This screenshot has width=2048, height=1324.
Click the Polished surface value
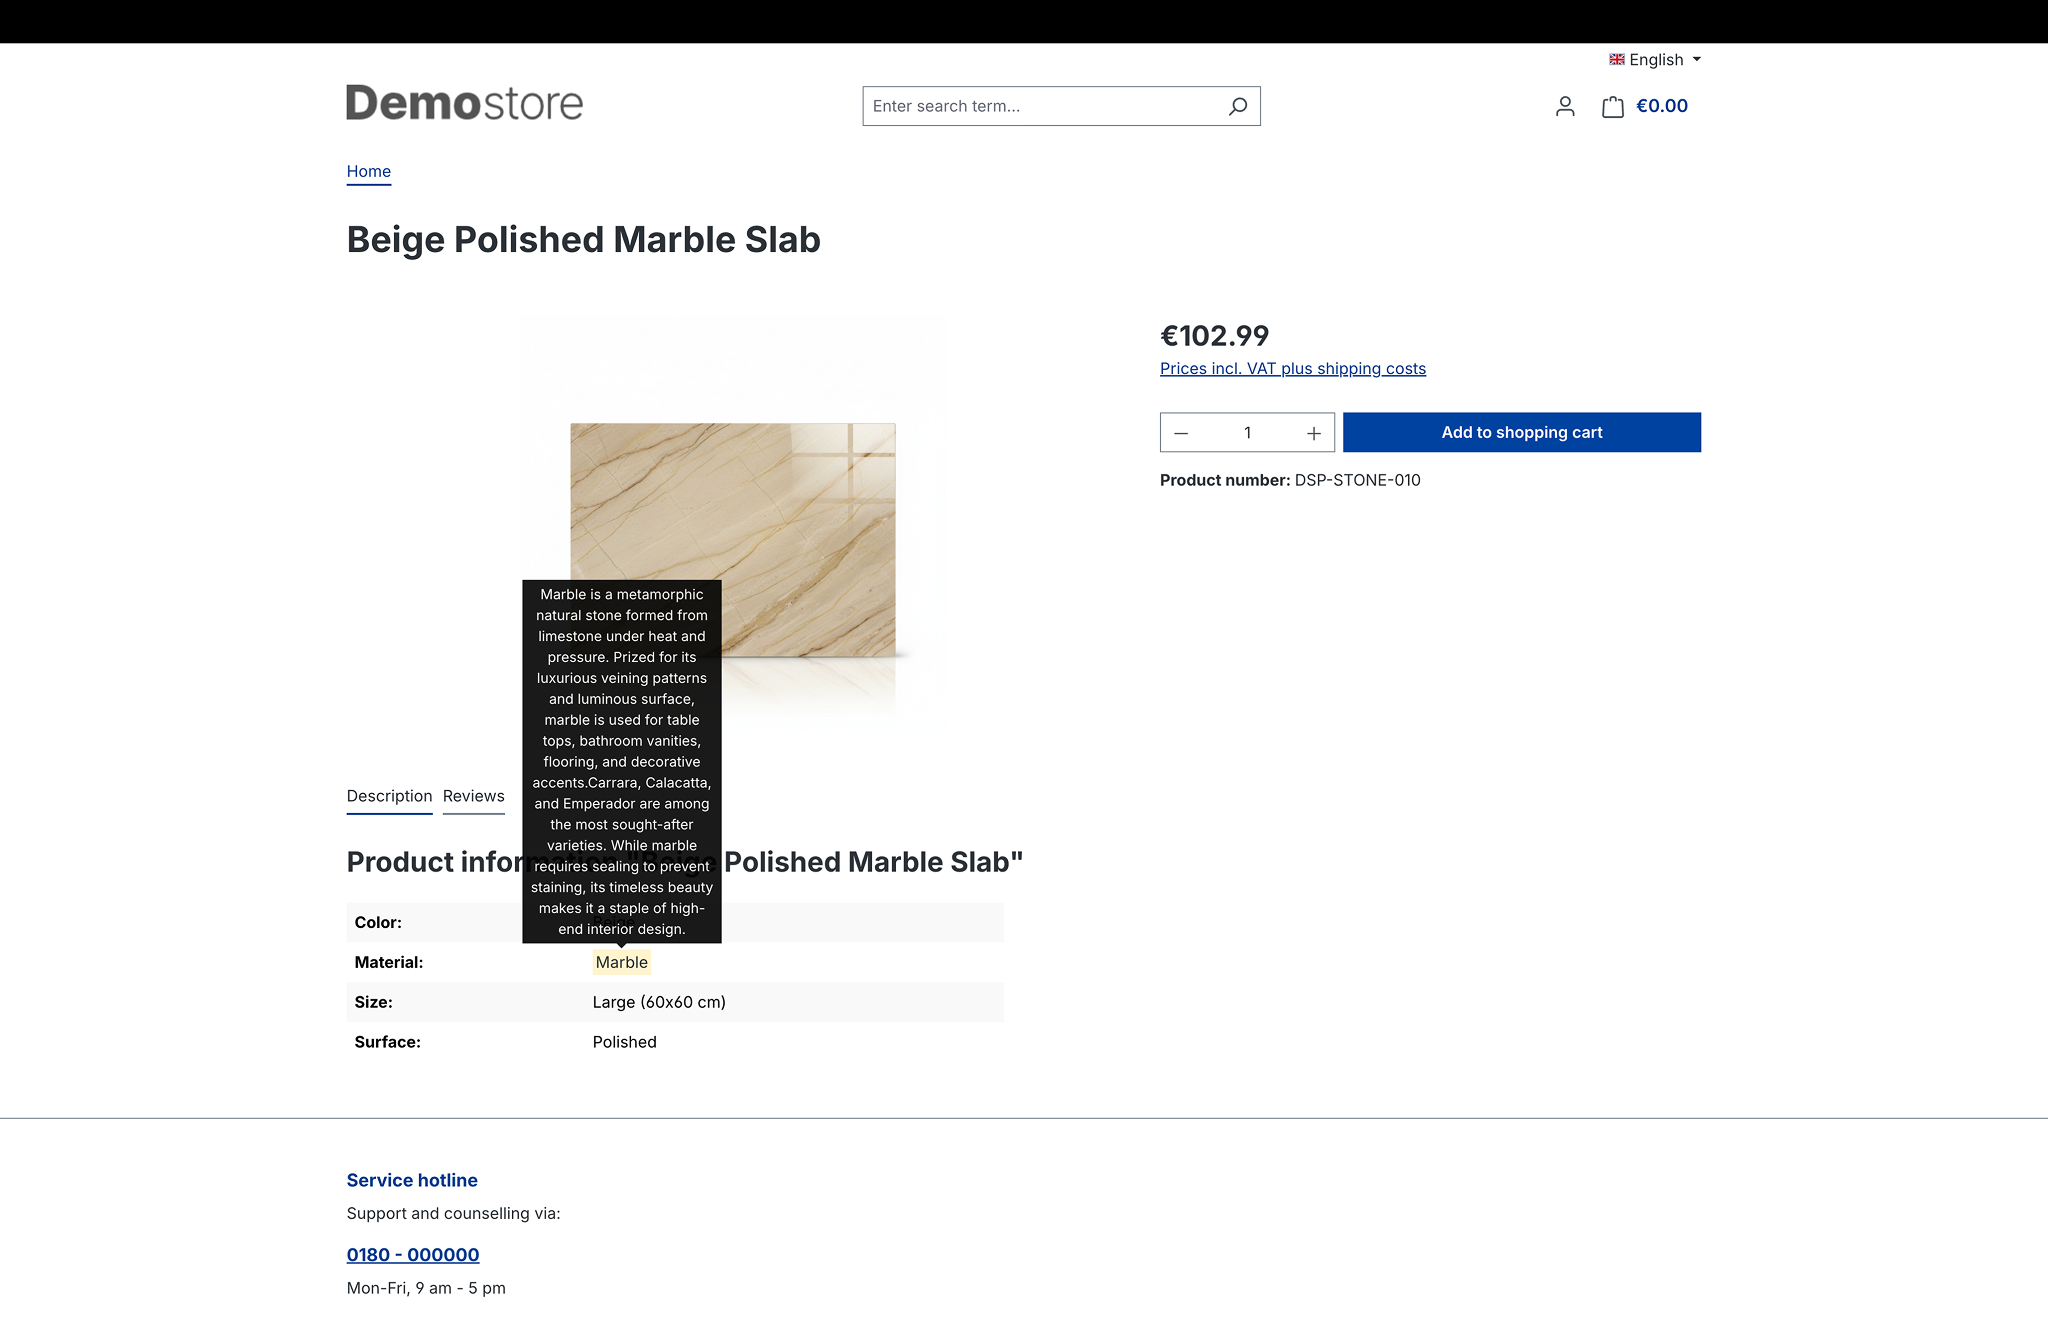click(624, 1042)
